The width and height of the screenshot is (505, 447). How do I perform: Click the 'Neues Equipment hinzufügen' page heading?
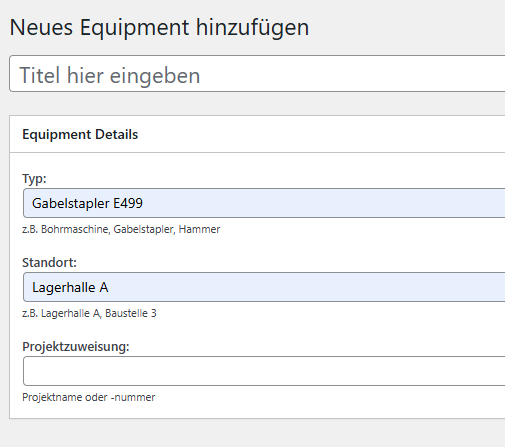pyautogui.click(x=159, y=27)
